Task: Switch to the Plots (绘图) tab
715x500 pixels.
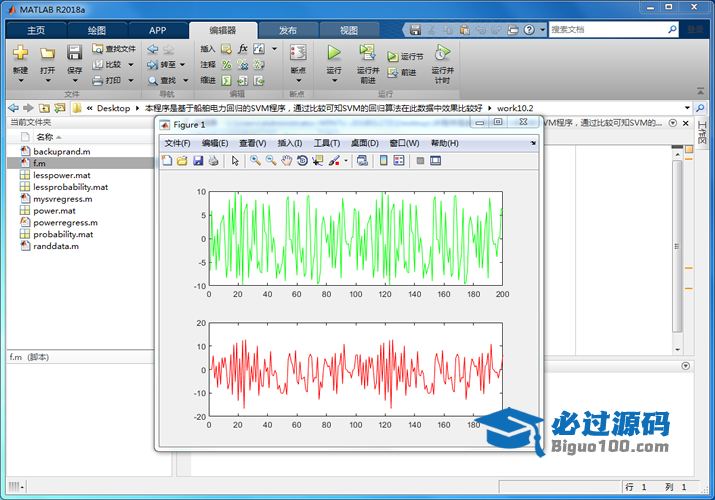Action: pyautogui.click(x=97, y=31)
